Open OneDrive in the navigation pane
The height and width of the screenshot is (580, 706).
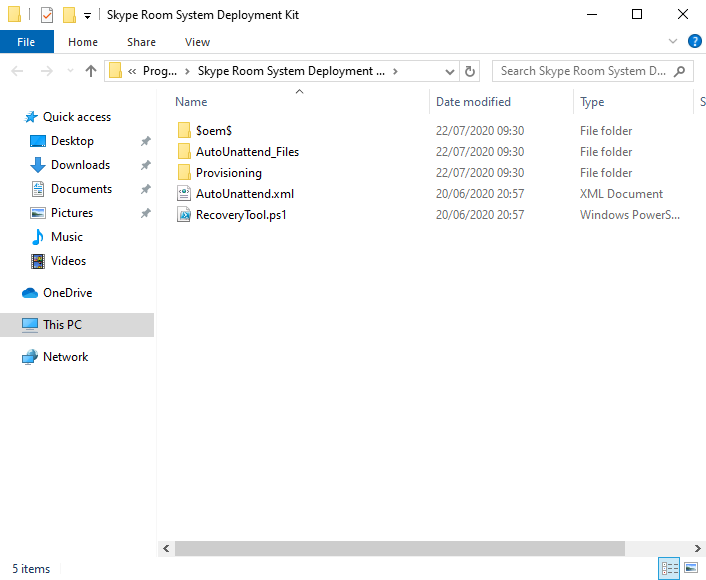click(x=68, y=293)
